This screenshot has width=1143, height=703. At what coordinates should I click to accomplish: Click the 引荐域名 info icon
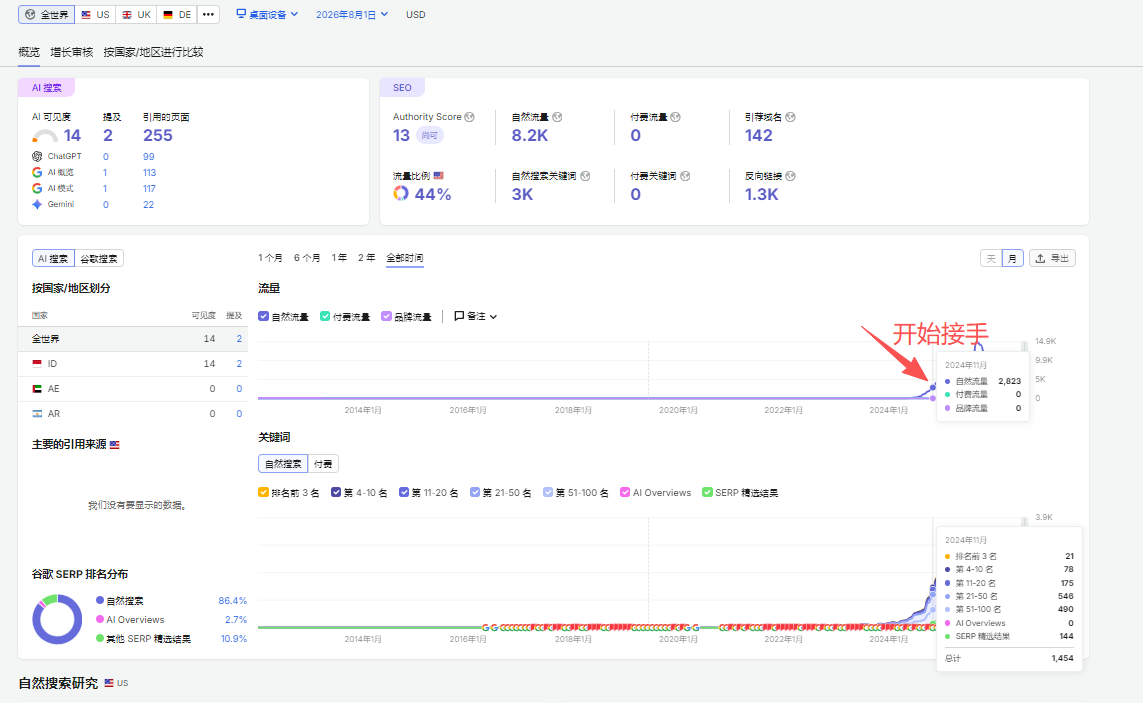pyautogui.click(x=790, y=117)
